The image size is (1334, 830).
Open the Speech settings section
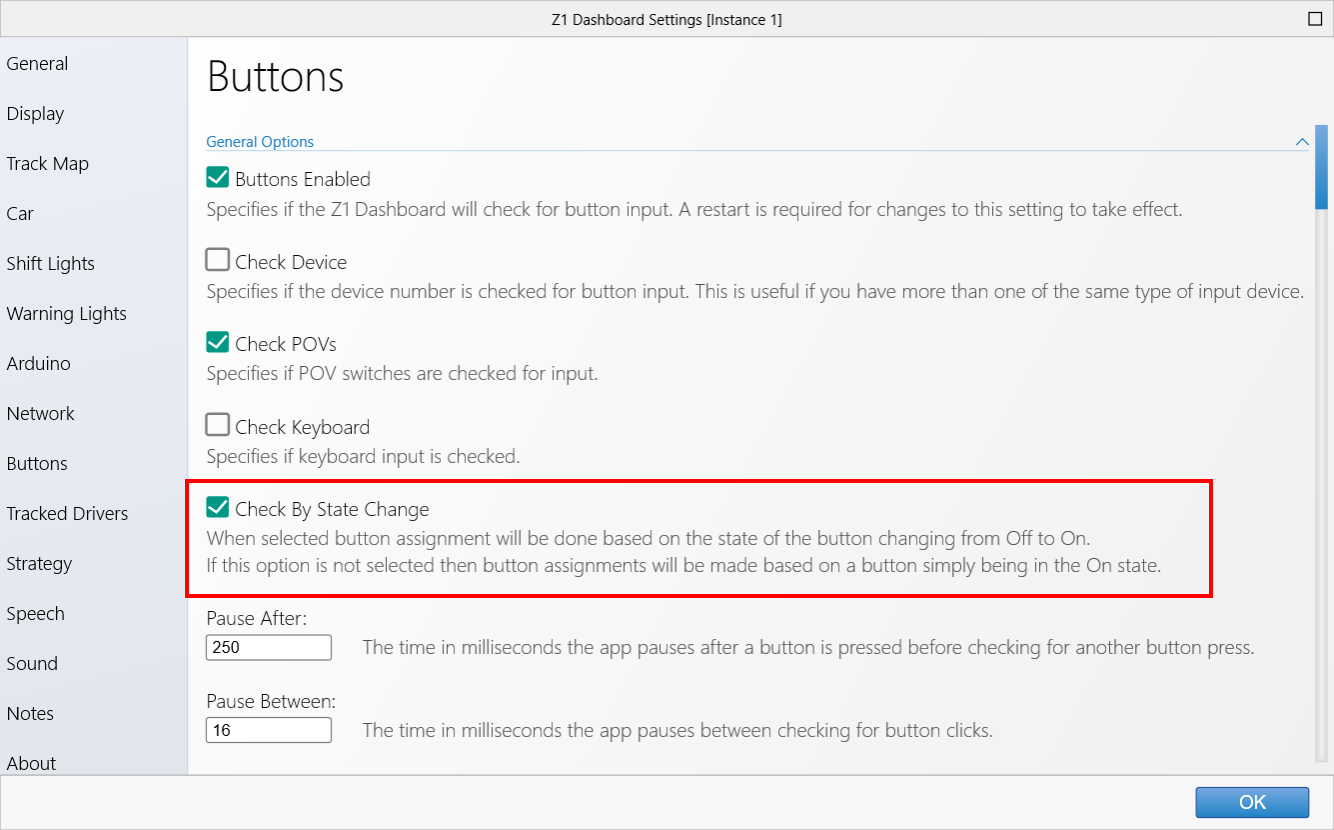pos(35,614)
